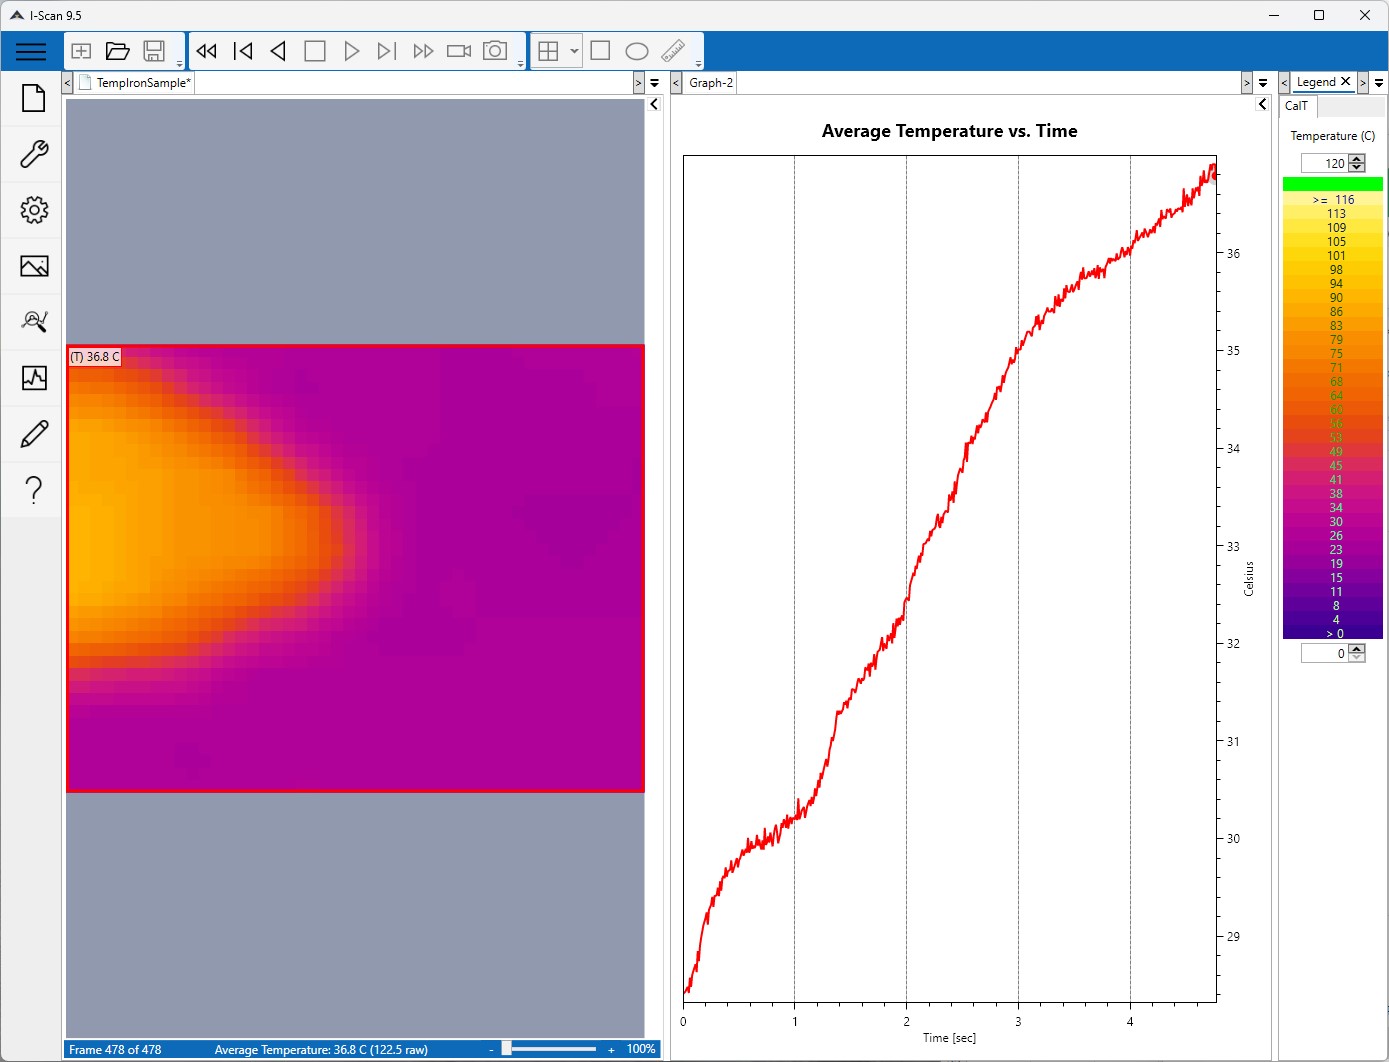This screenshot has width=1389, height=1062.
Task: Click the Stop playback icon
Action: tap(315, 50)
